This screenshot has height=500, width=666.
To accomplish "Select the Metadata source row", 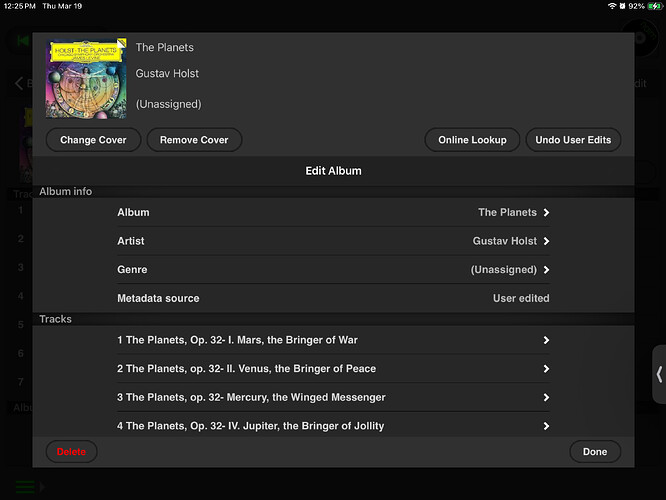I will [333, 298].
